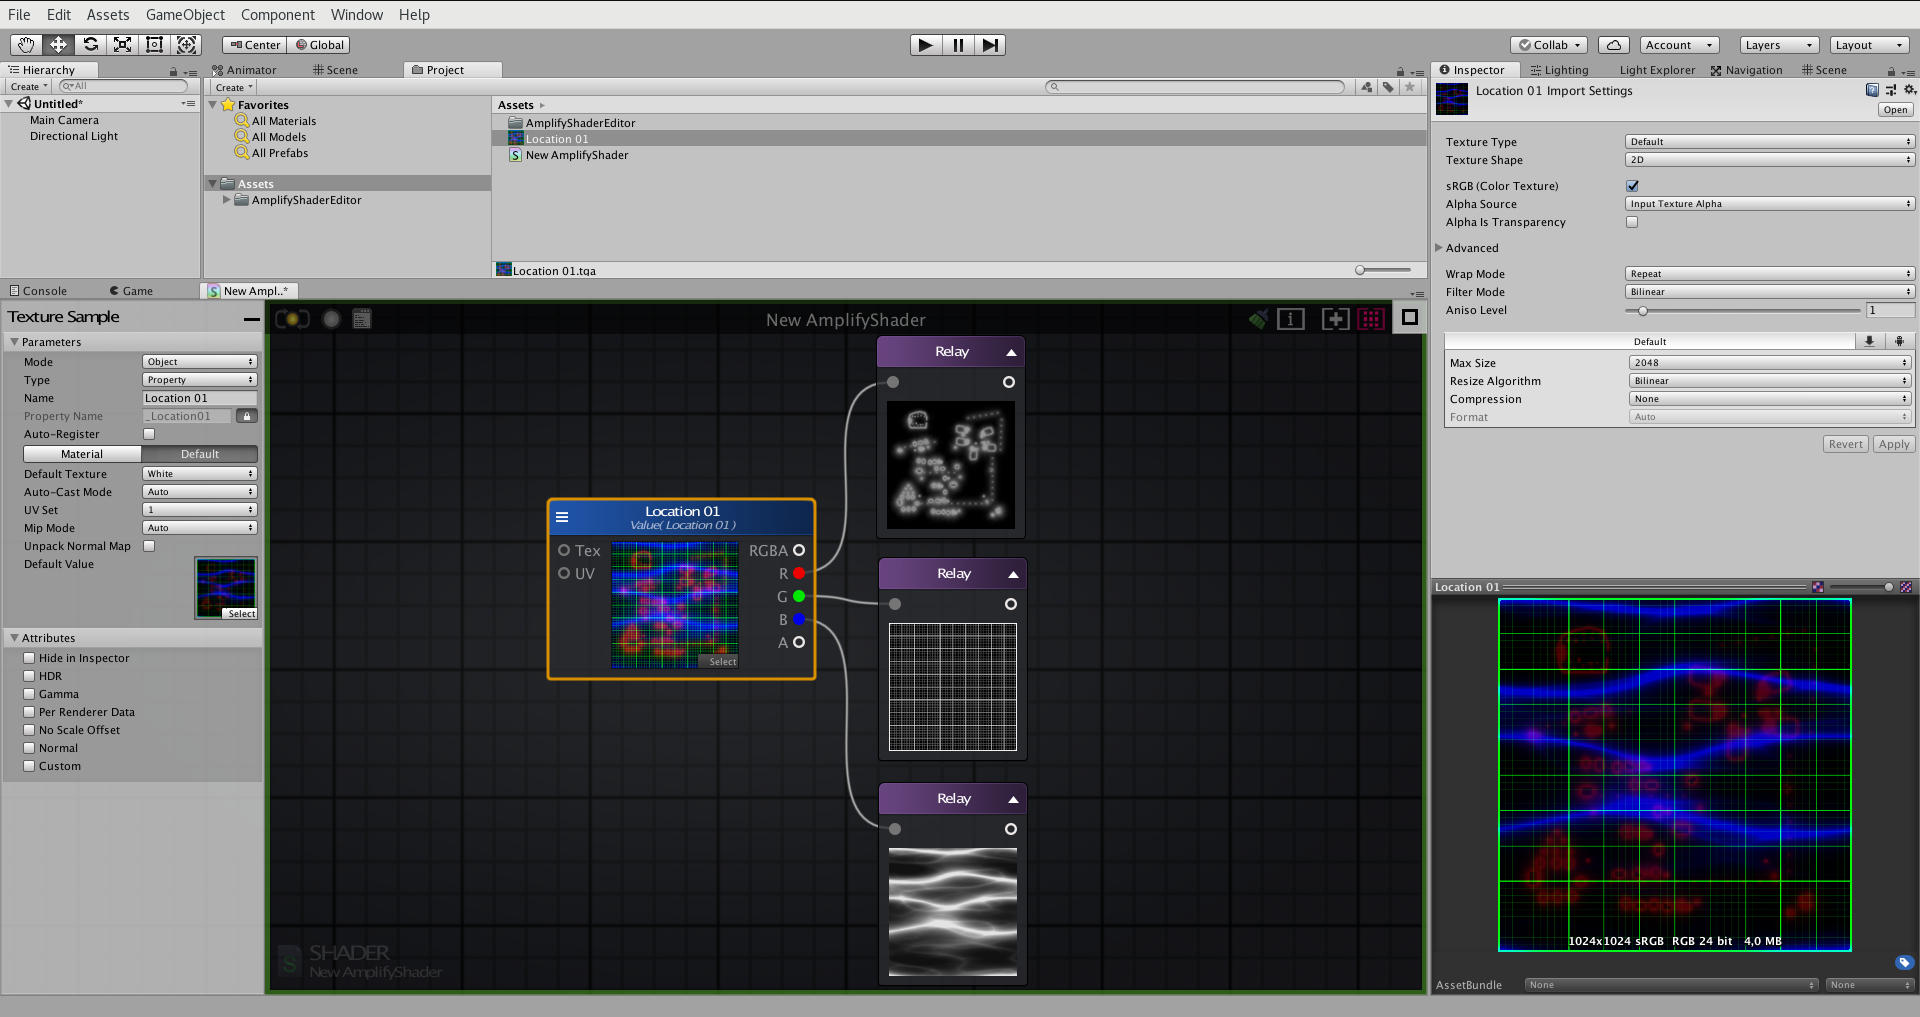This screenshot has height=1017, width=1920.
Task: Click the Global orientation toggle button
Action: tap(319, 45)
